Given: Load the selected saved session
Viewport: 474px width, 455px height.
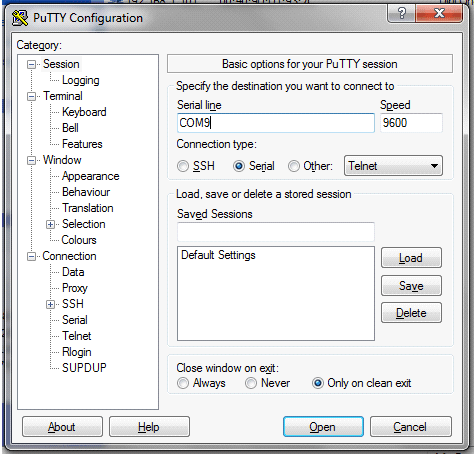Looking at the screenshot, I should tap(411, 258).
